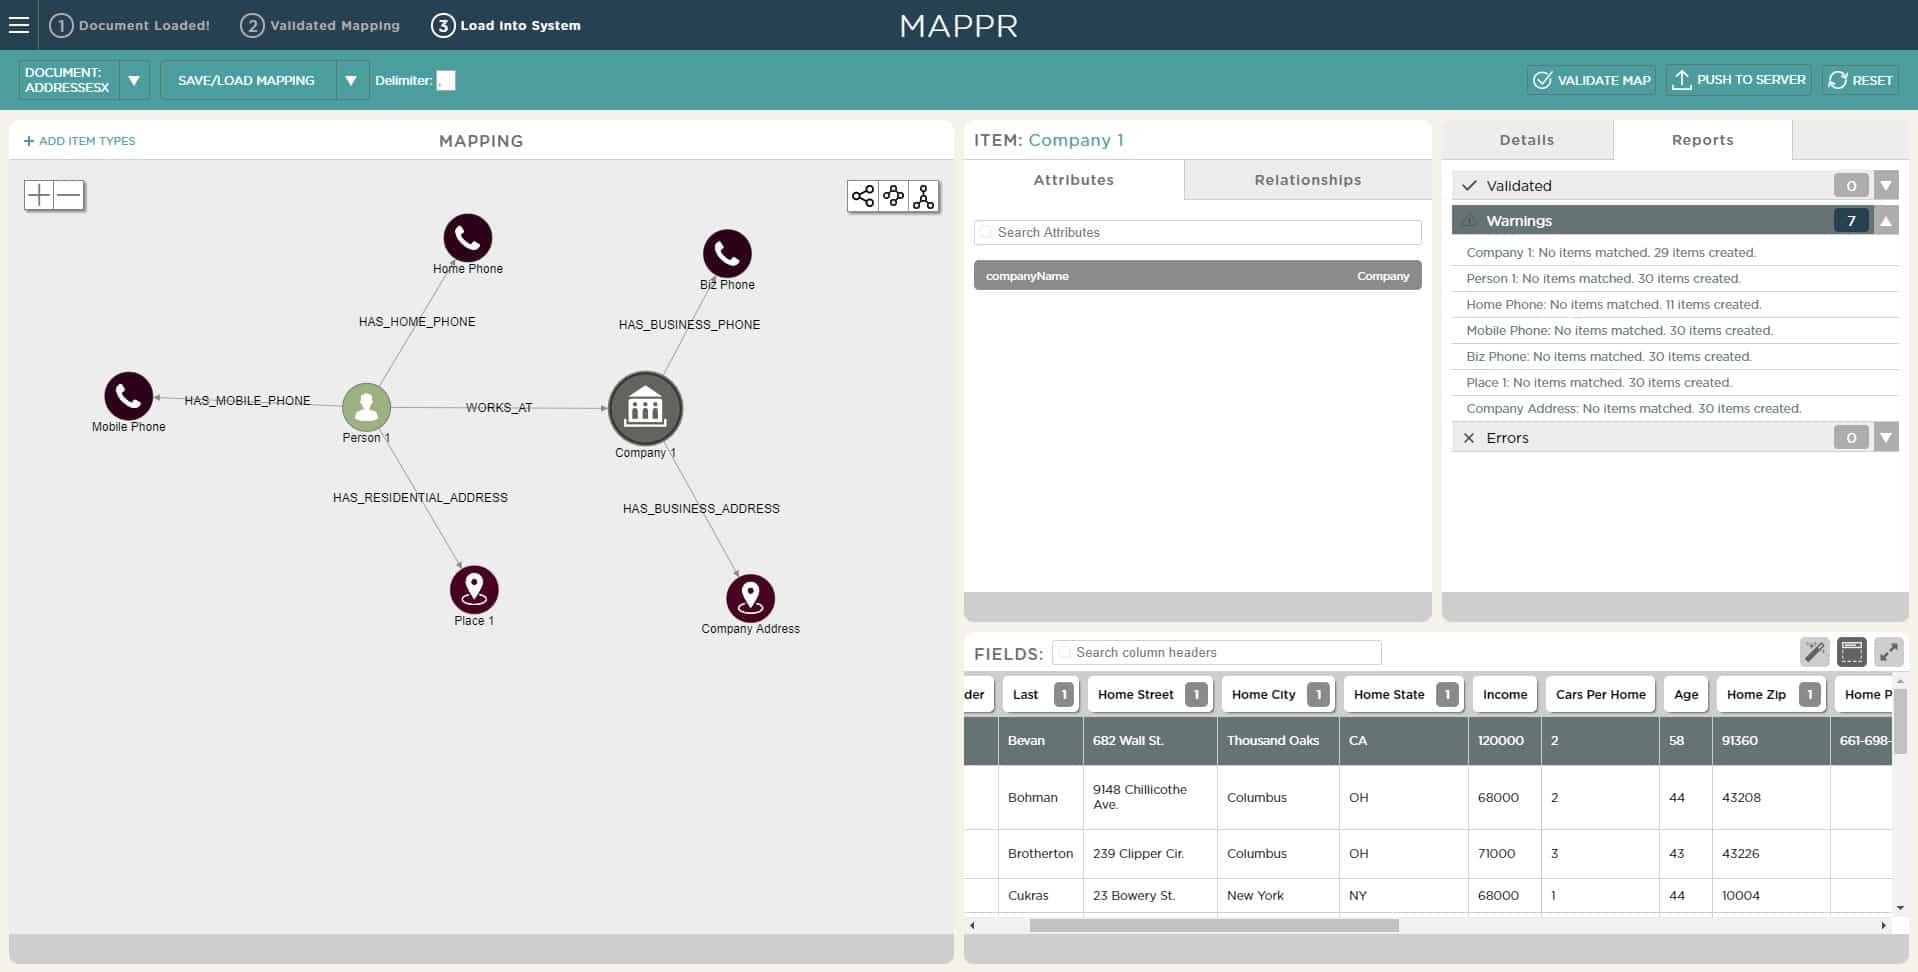The height and width of the screenshot is (972, 1918).
Task: Reset the mapping
Action: 1860,80
